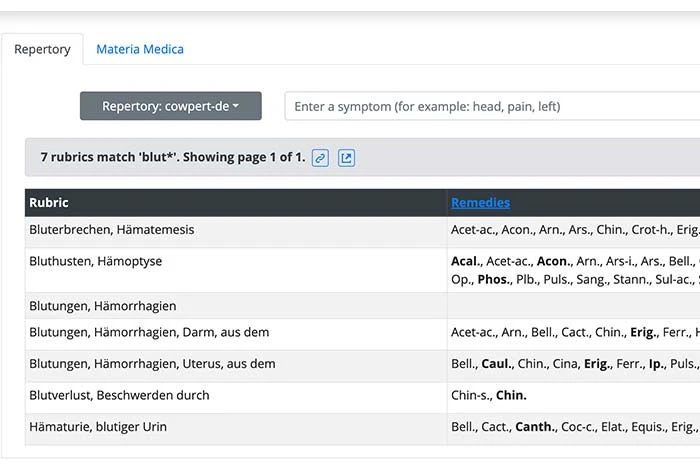Select the Bluterbrechen, Hämatemesis rubric

coord(112,230)
